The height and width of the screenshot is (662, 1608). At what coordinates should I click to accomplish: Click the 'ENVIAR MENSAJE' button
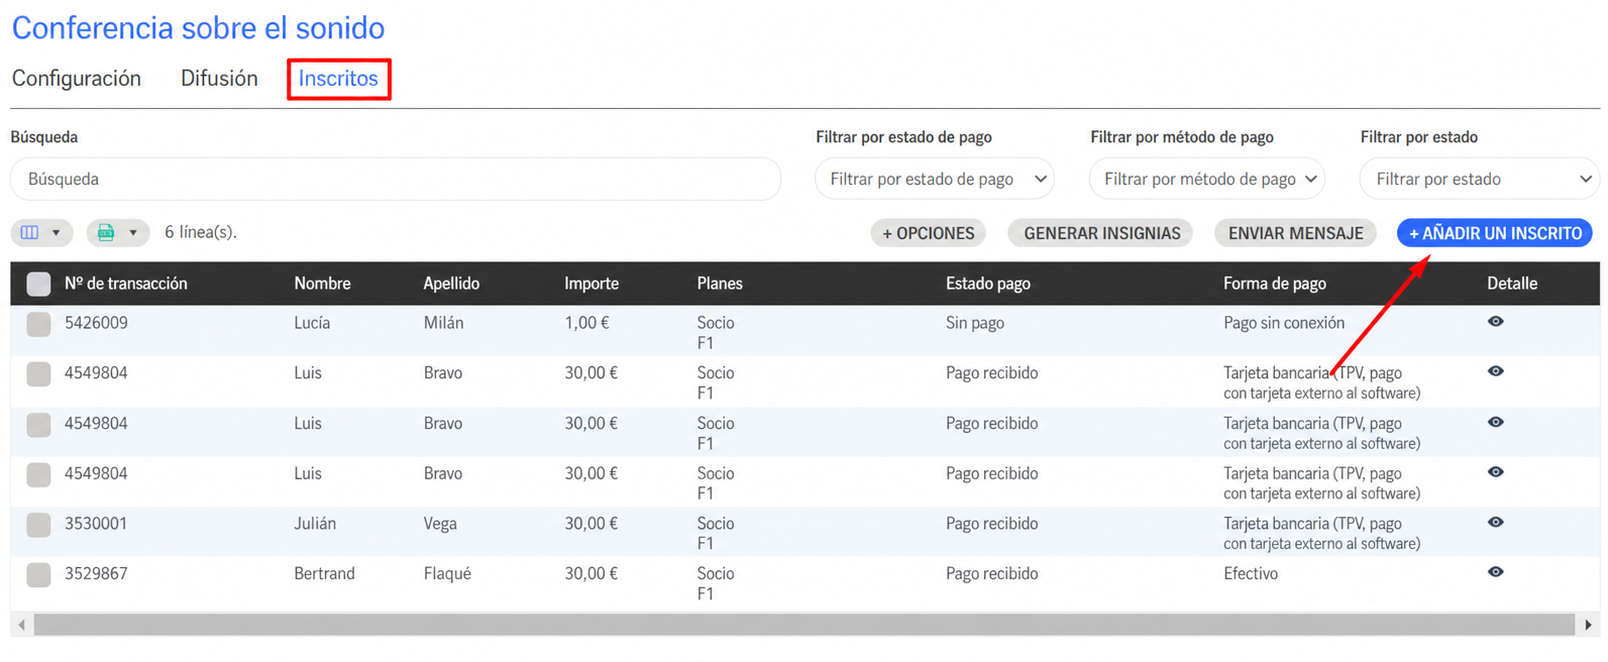1295,233
